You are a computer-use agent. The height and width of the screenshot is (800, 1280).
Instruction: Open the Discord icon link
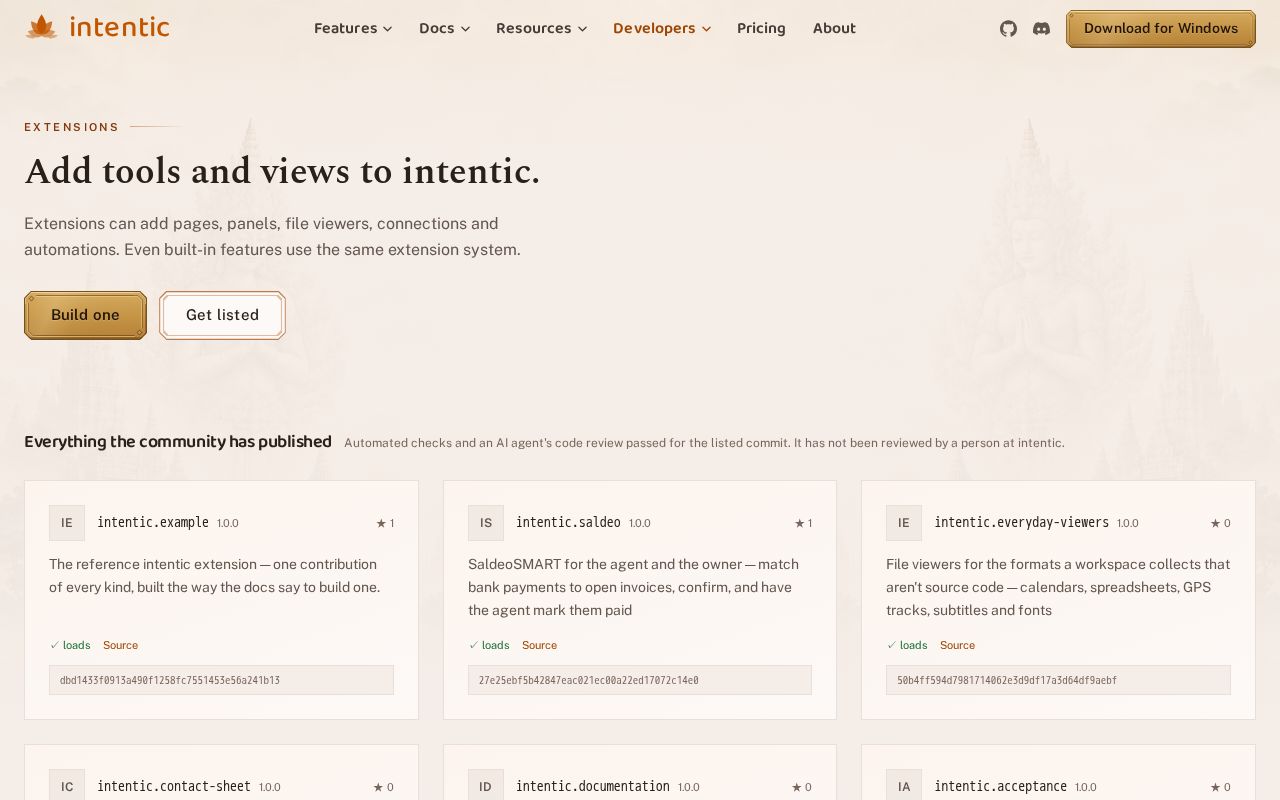[1041, 29]
